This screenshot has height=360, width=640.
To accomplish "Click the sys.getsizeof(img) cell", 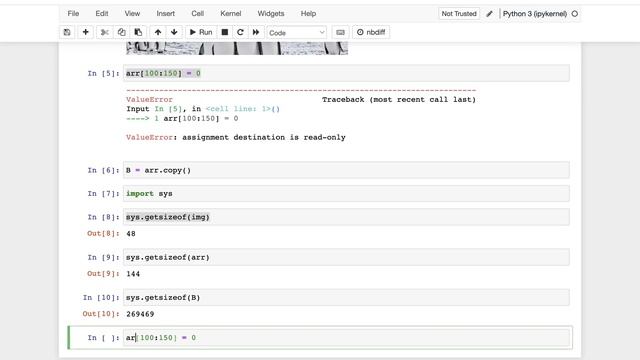I will (346, 217).
